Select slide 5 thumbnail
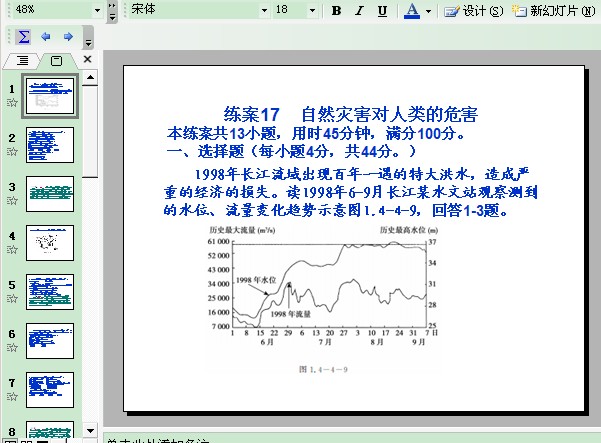The image size is (601, 443). point(50,291)
